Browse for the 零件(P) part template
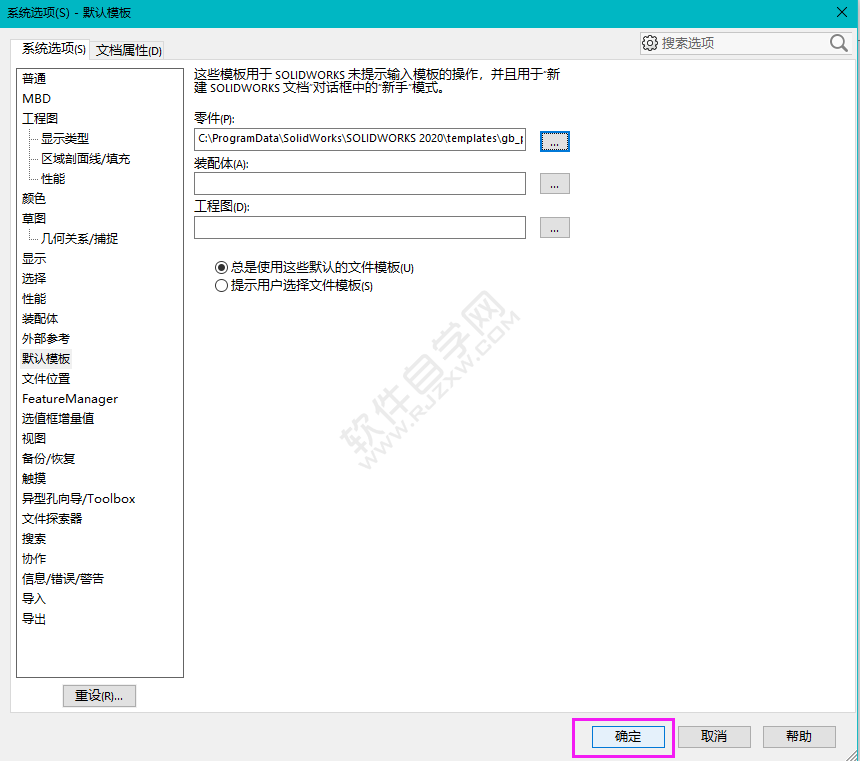The image size is (860, 761). pyautogui.click(x=554, y=140)
